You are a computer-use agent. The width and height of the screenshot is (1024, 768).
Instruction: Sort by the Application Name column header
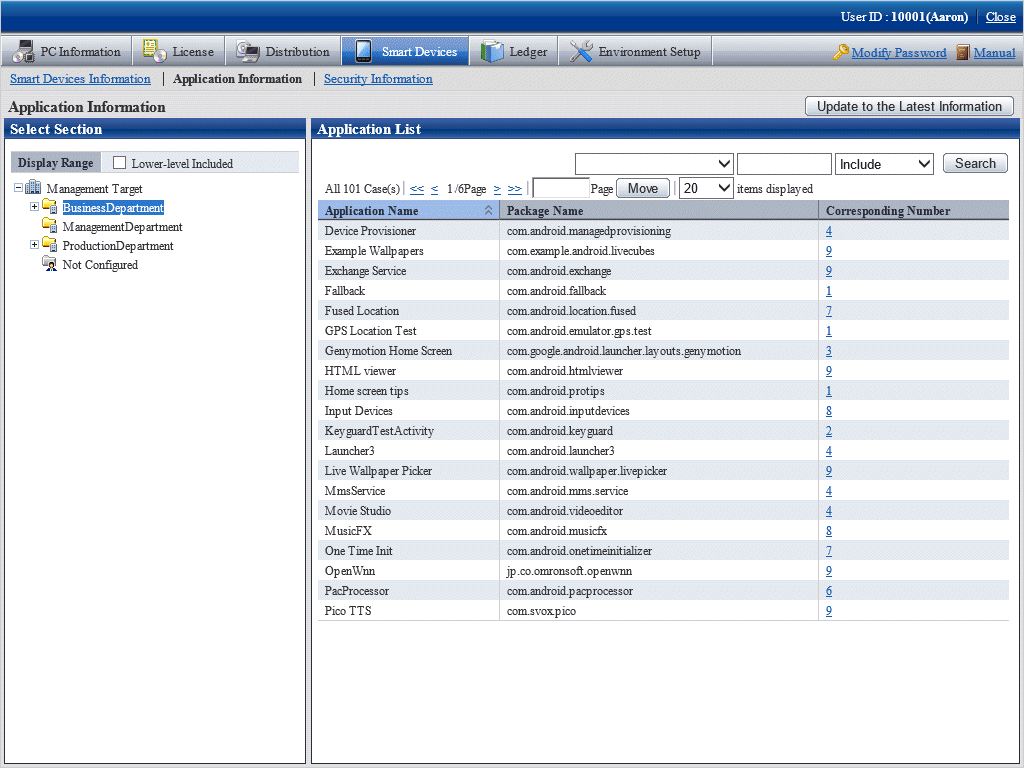click(371, 211)
